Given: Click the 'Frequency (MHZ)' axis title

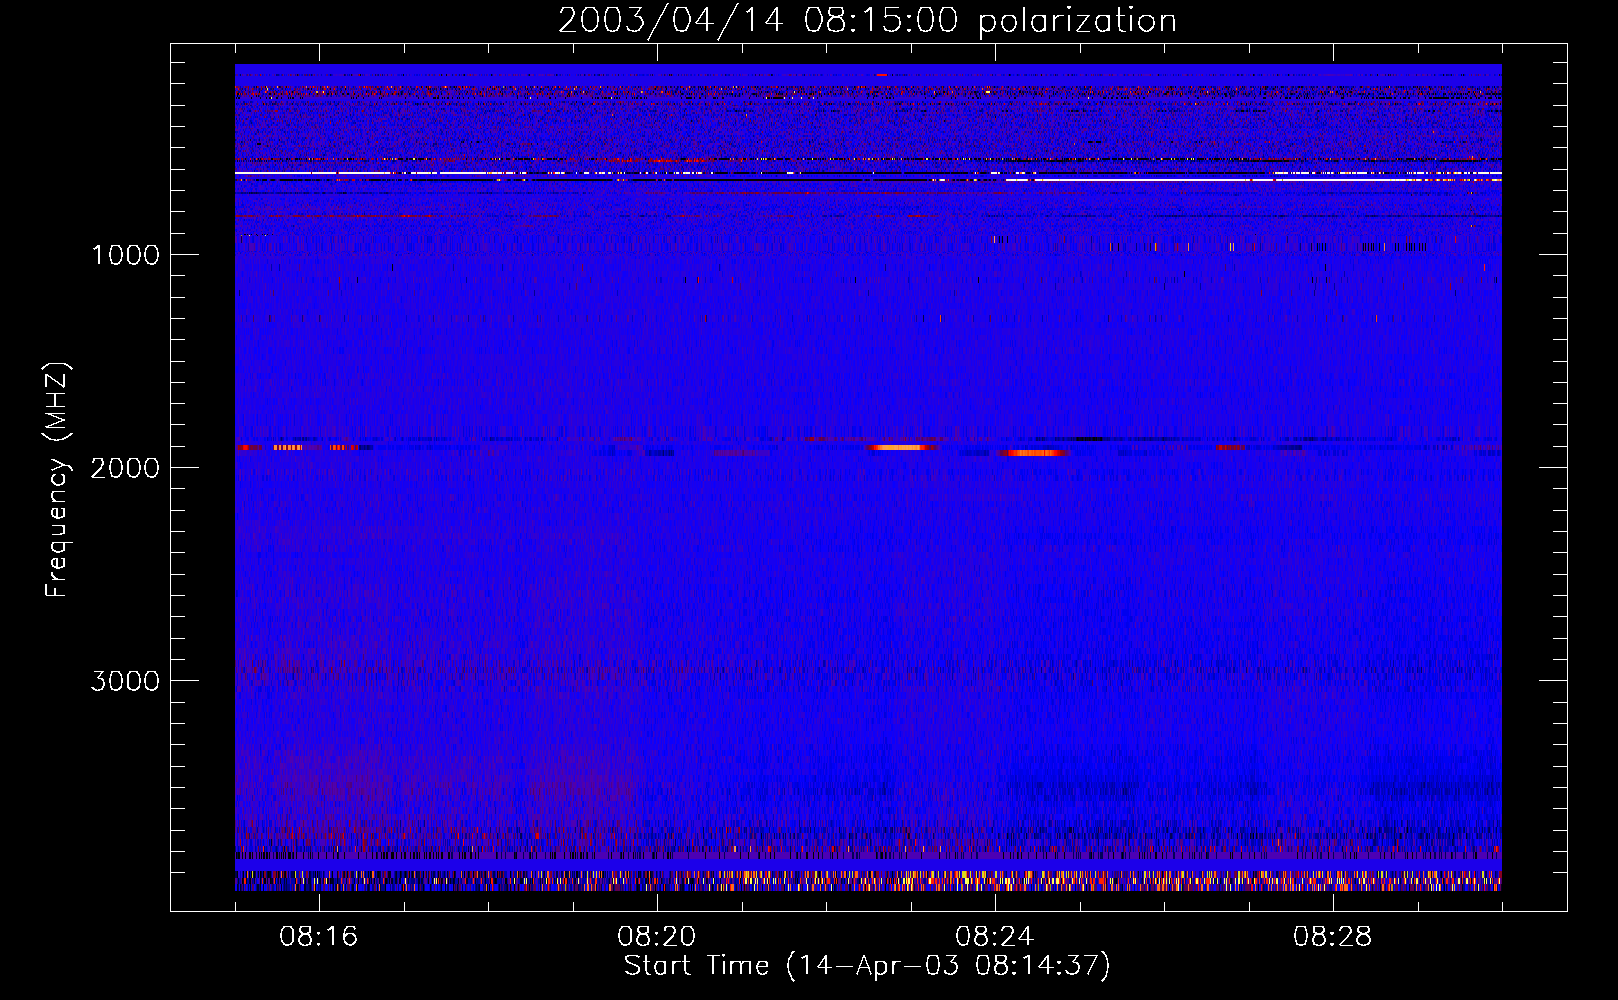Looking at the screenshot, I should (57, 480).
